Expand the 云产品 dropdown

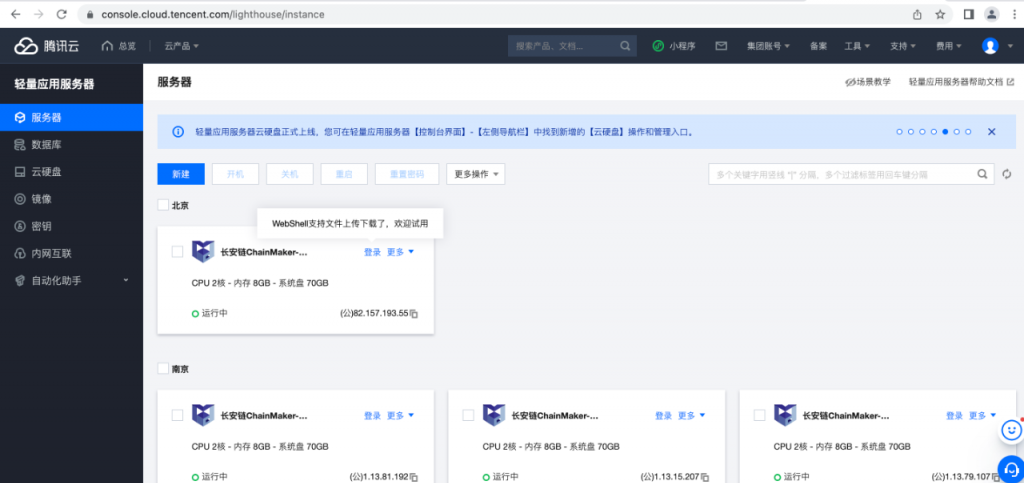pyautogui.click(x=182, y=46)
